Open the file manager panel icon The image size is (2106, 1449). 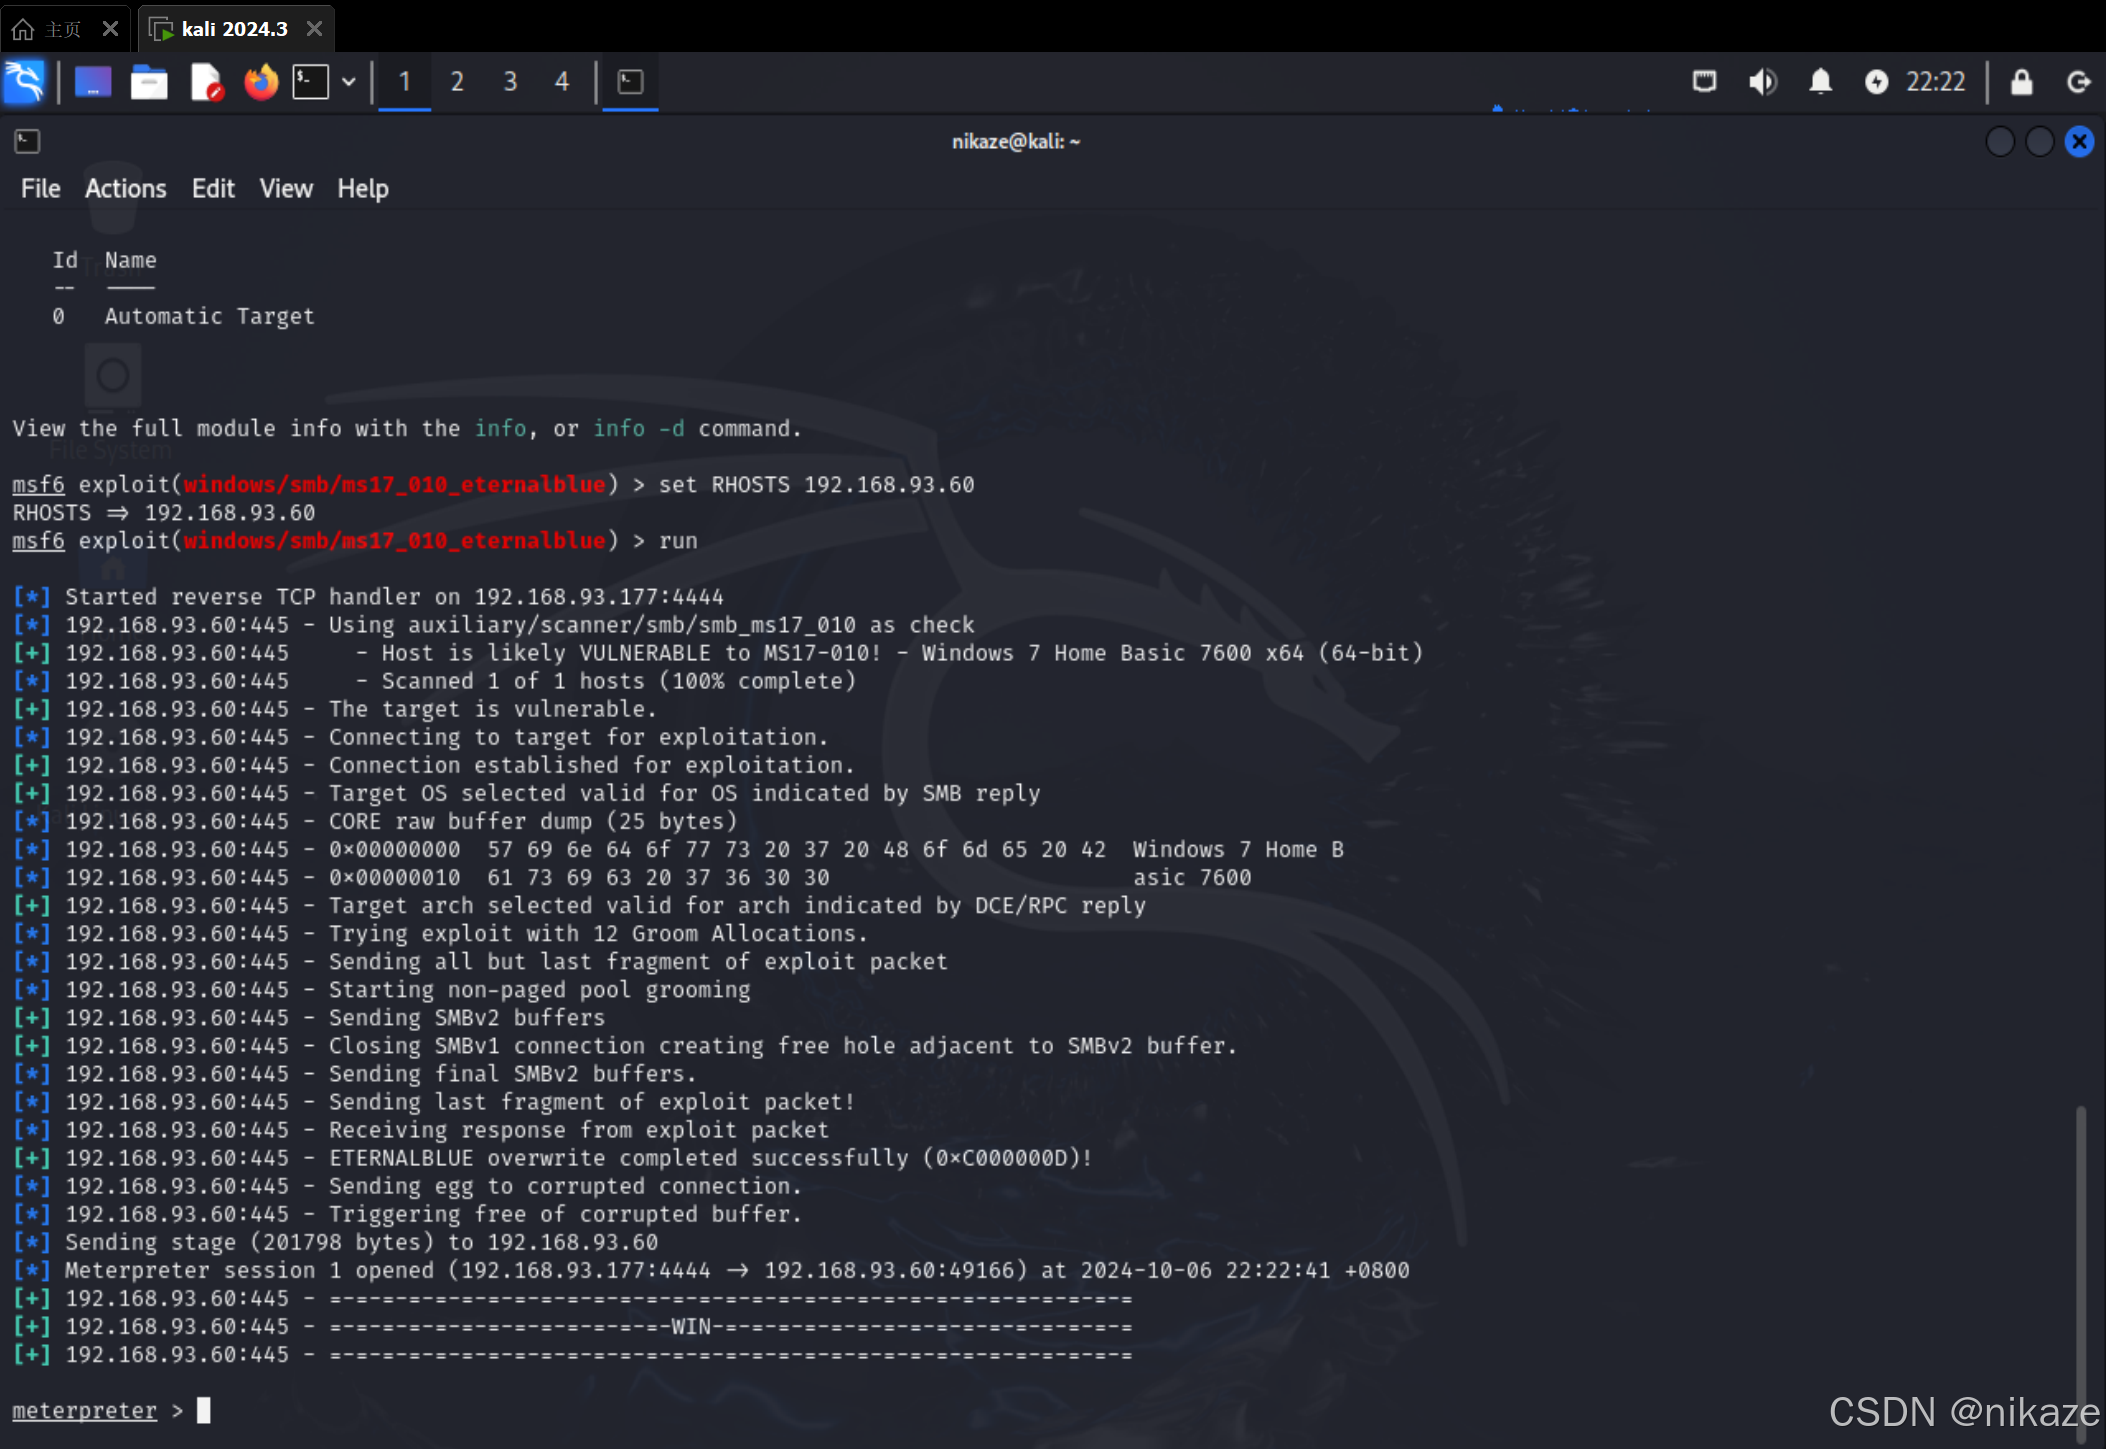149,82
